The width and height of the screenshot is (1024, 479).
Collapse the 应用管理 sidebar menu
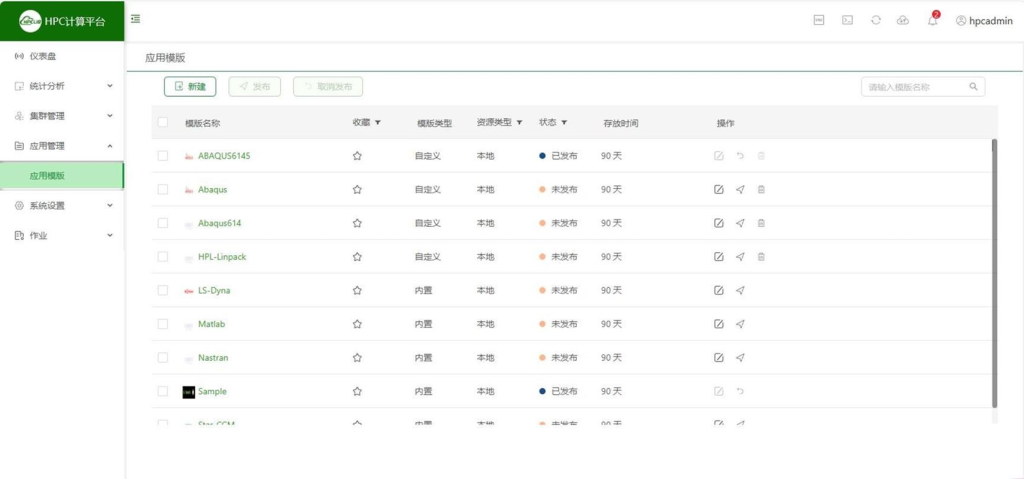62,146
